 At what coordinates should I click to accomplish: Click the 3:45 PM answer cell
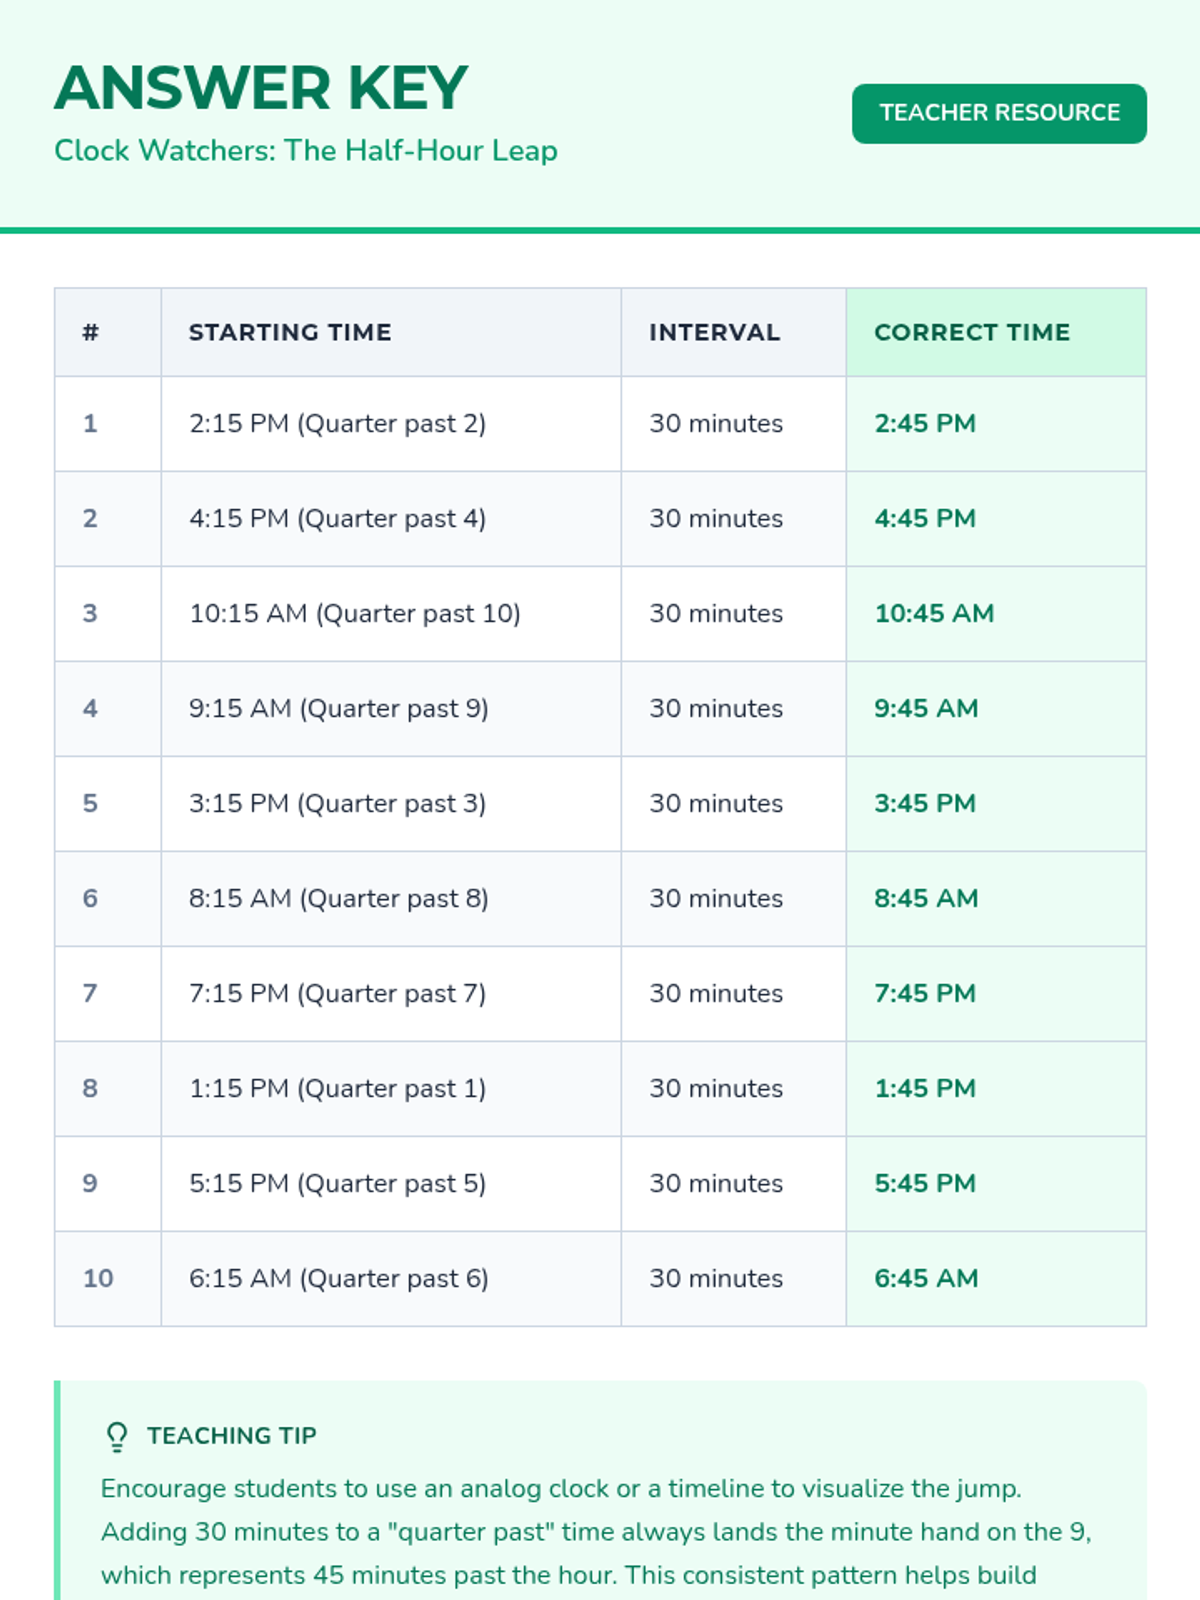coord(925,803)
